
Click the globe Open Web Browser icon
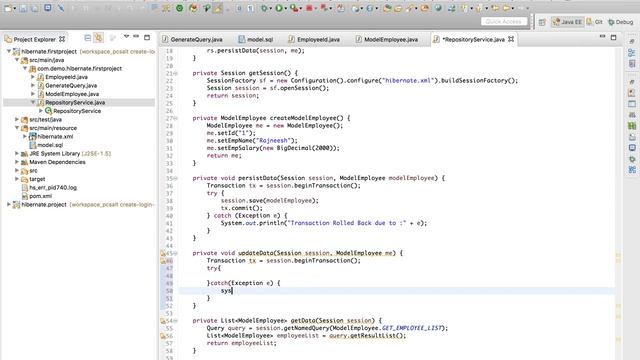click(x=438, y=8)
